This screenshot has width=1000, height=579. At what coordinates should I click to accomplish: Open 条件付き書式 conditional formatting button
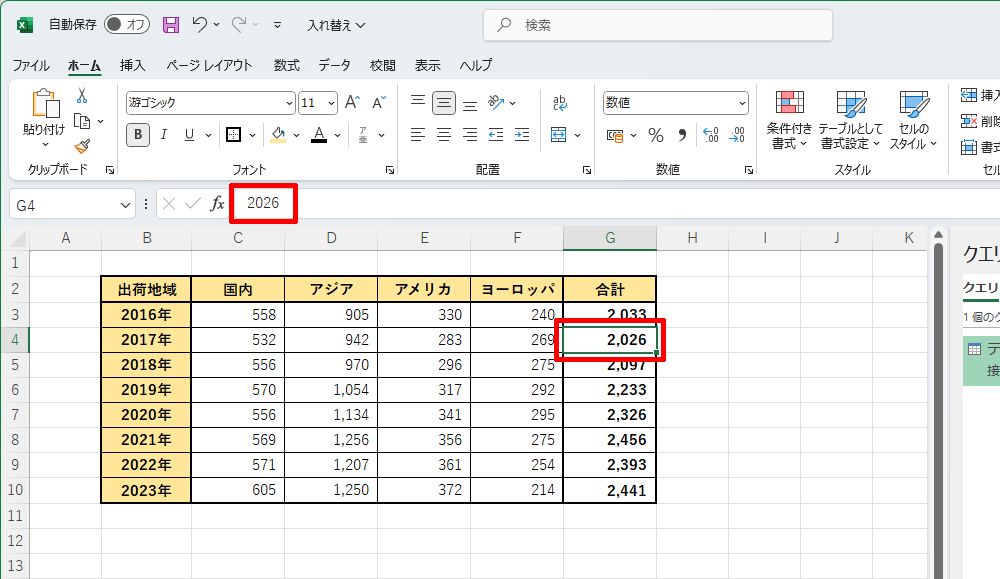click(790, 120)
